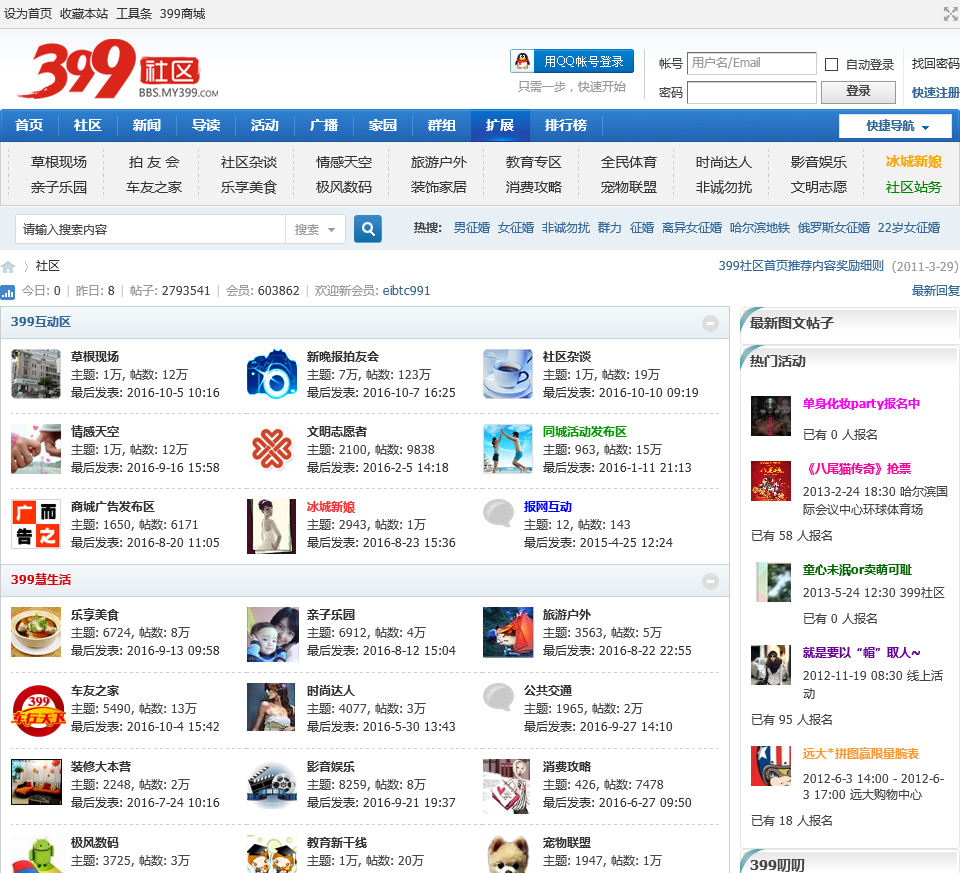Open the 八尾猫传奇 activity thumbnail
960x873 pixels.
[x=771, y=481]
